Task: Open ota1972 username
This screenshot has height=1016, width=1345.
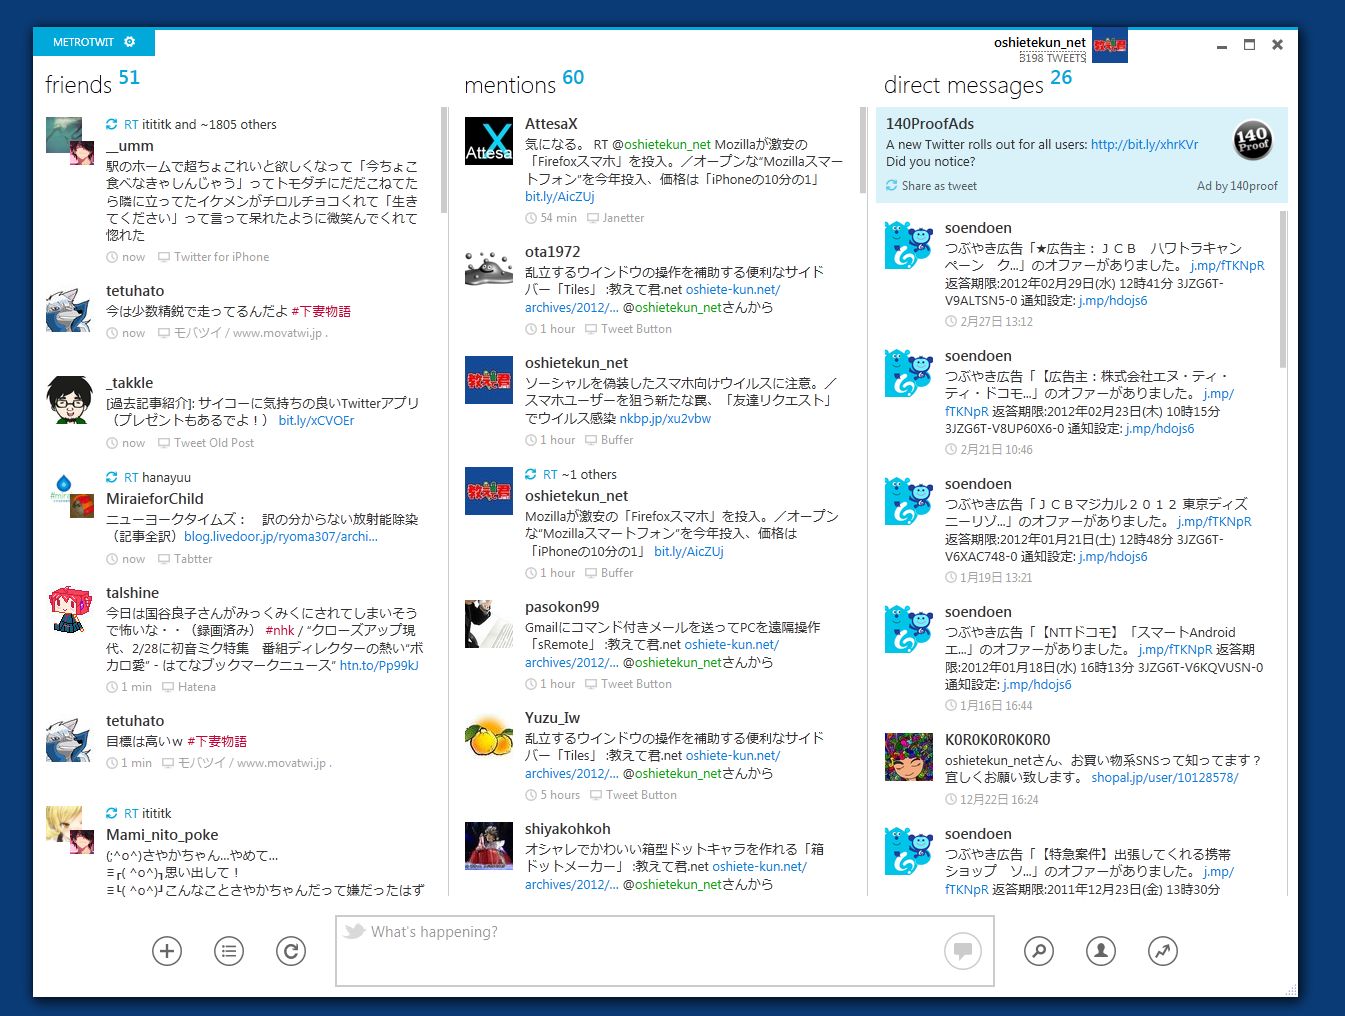Action: click(552, 252)
